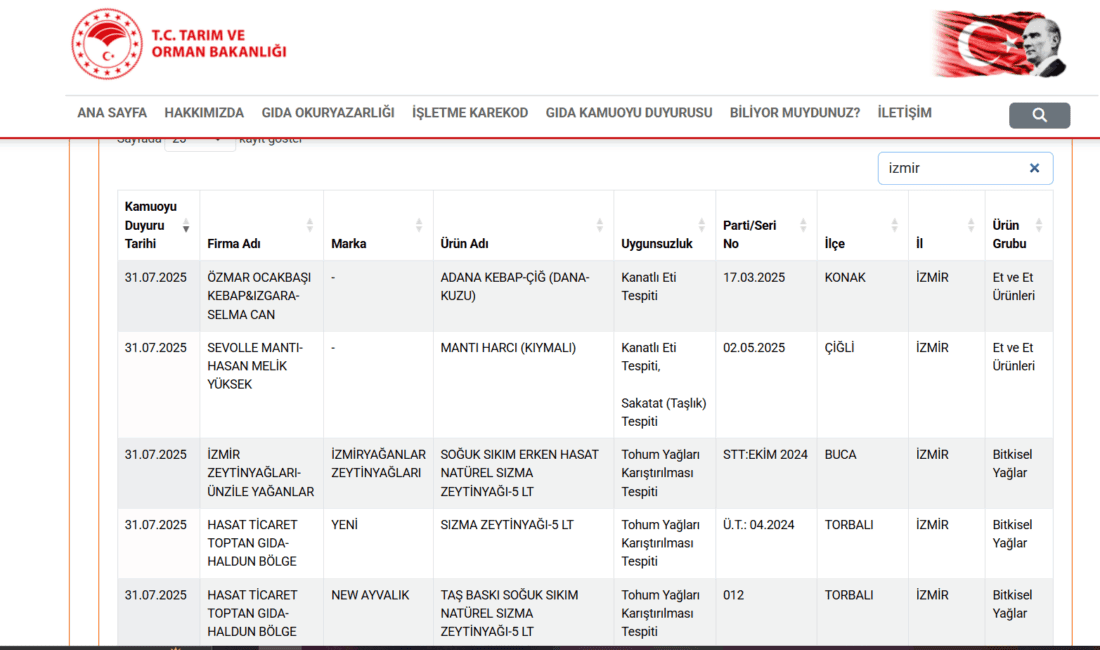Click the İLETİŞİM link
The width and height of the screenshot is (1100, 650).
coord(904,113)
